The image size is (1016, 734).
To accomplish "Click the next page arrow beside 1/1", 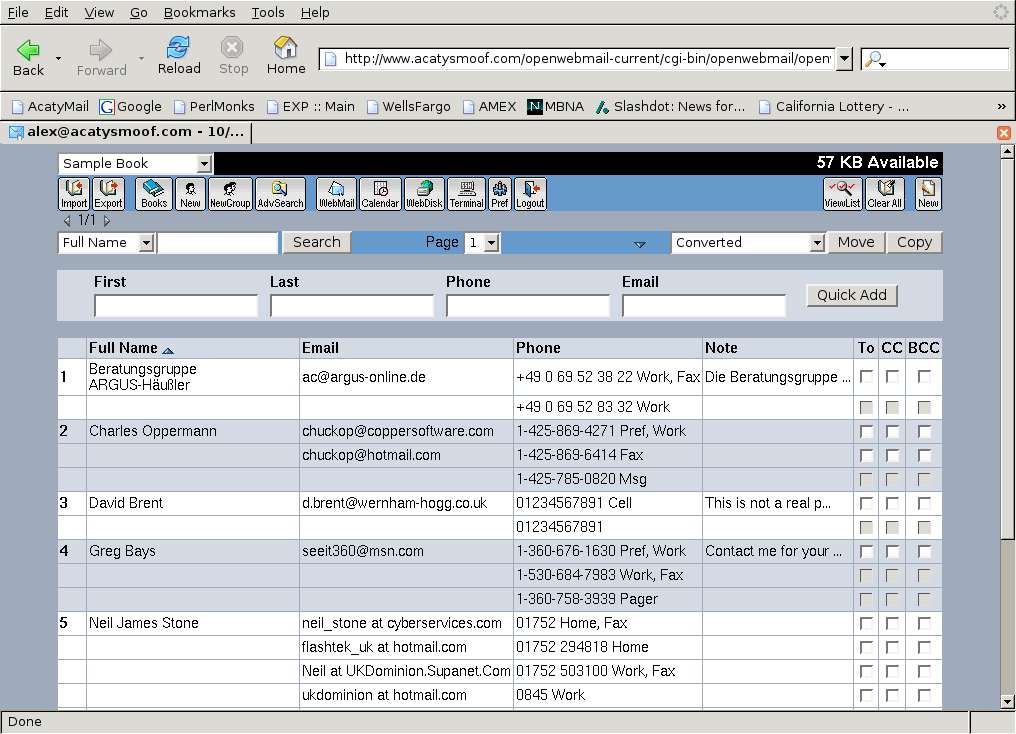I will click(x=107, y=221).
